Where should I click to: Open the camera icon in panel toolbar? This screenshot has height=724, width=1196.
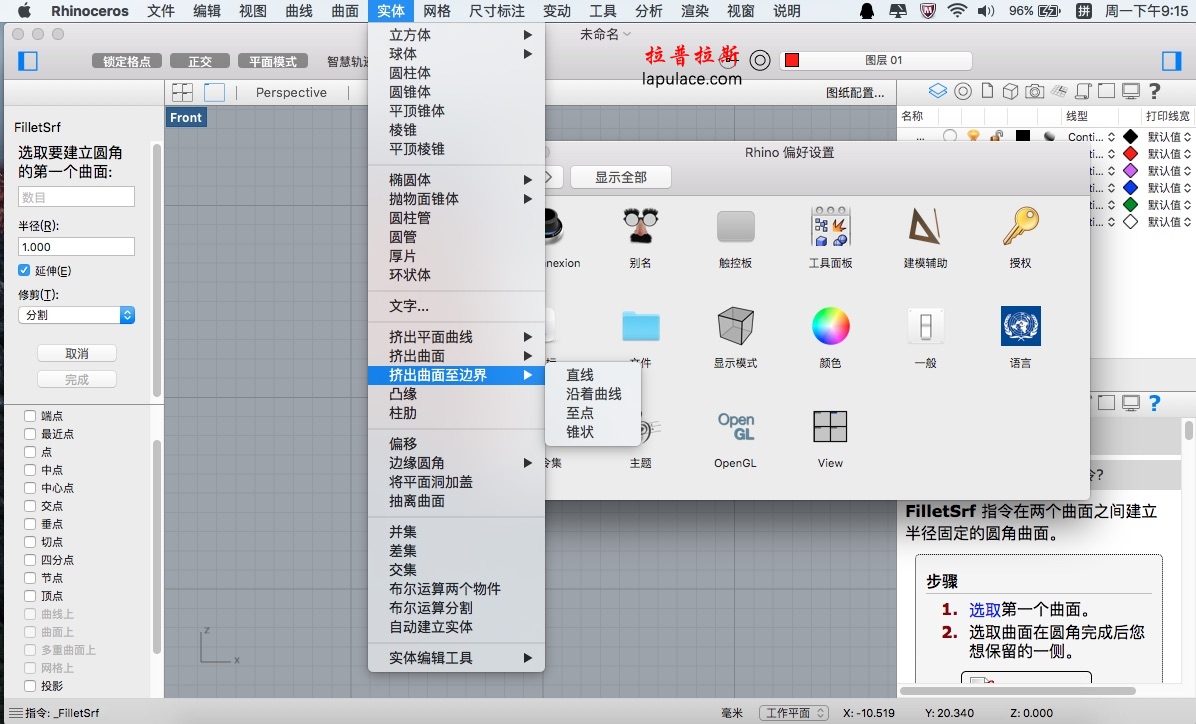(x=1034, y=92)
